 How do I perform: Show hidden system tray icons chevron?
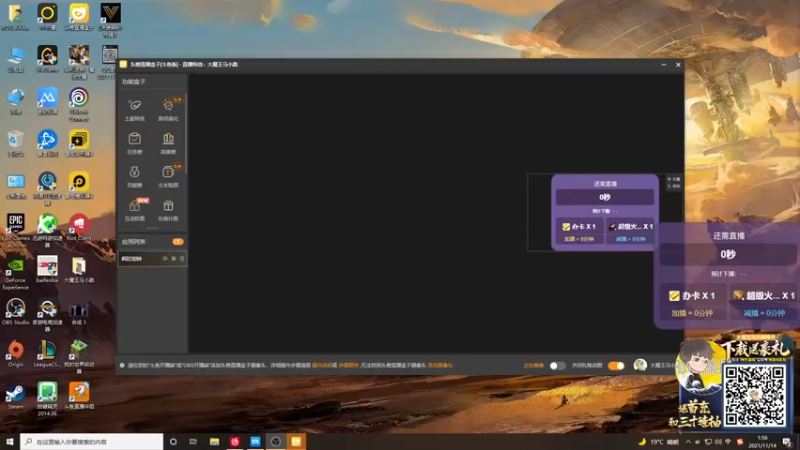click(688, 442)
